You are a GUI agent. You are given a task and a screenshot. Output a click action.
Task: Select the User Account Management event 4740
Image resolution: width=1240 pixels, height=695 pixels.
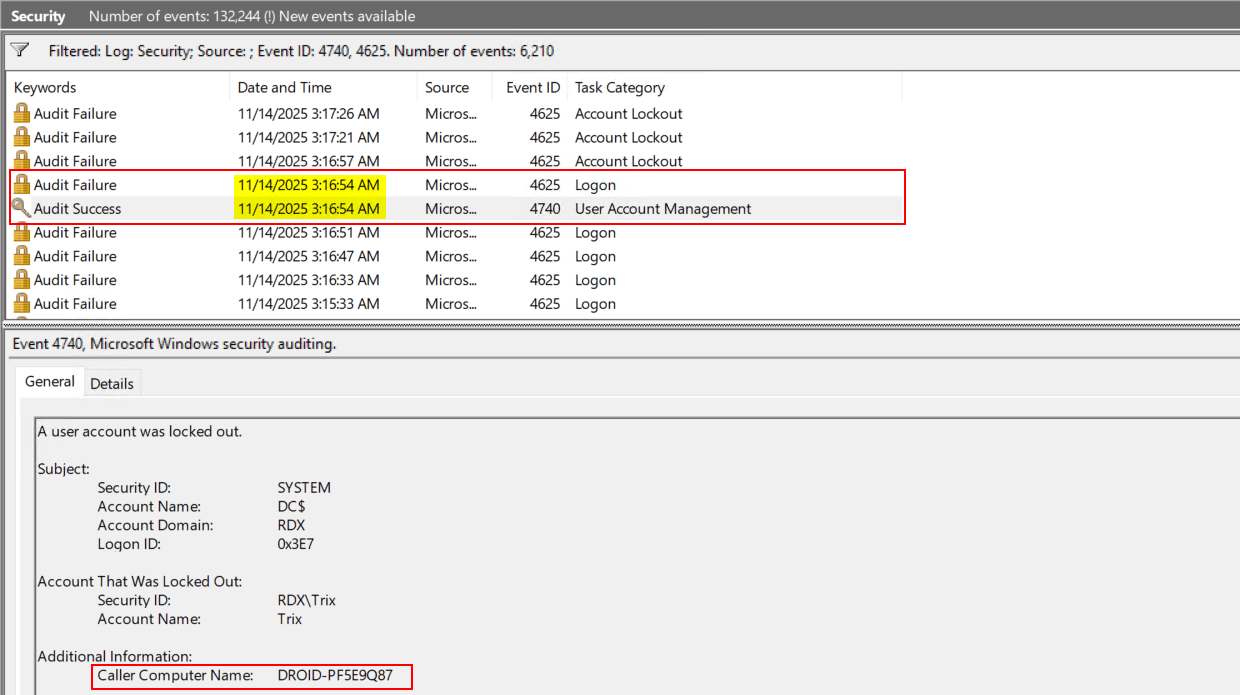(x=662, y=209)
